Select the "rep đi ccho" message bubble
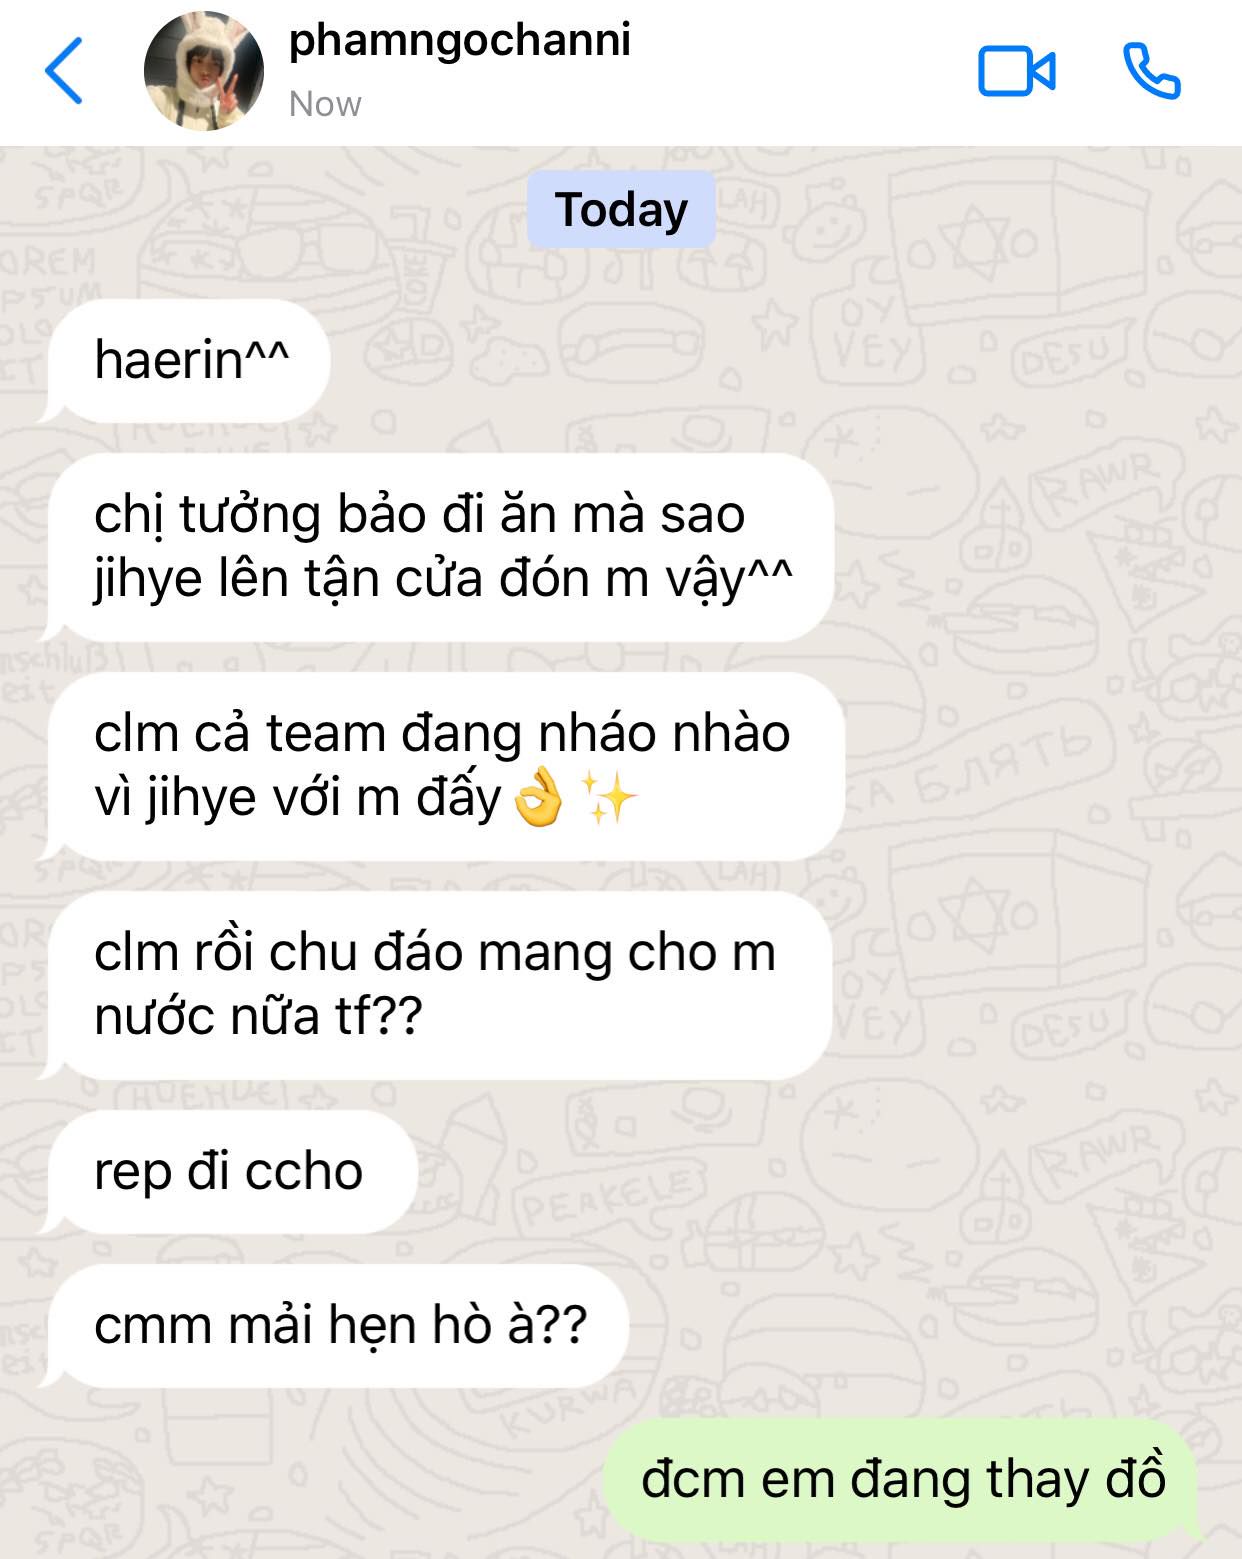Image resolution: width=1242 pixels, height=1559 pixels. coord(230,1172)
